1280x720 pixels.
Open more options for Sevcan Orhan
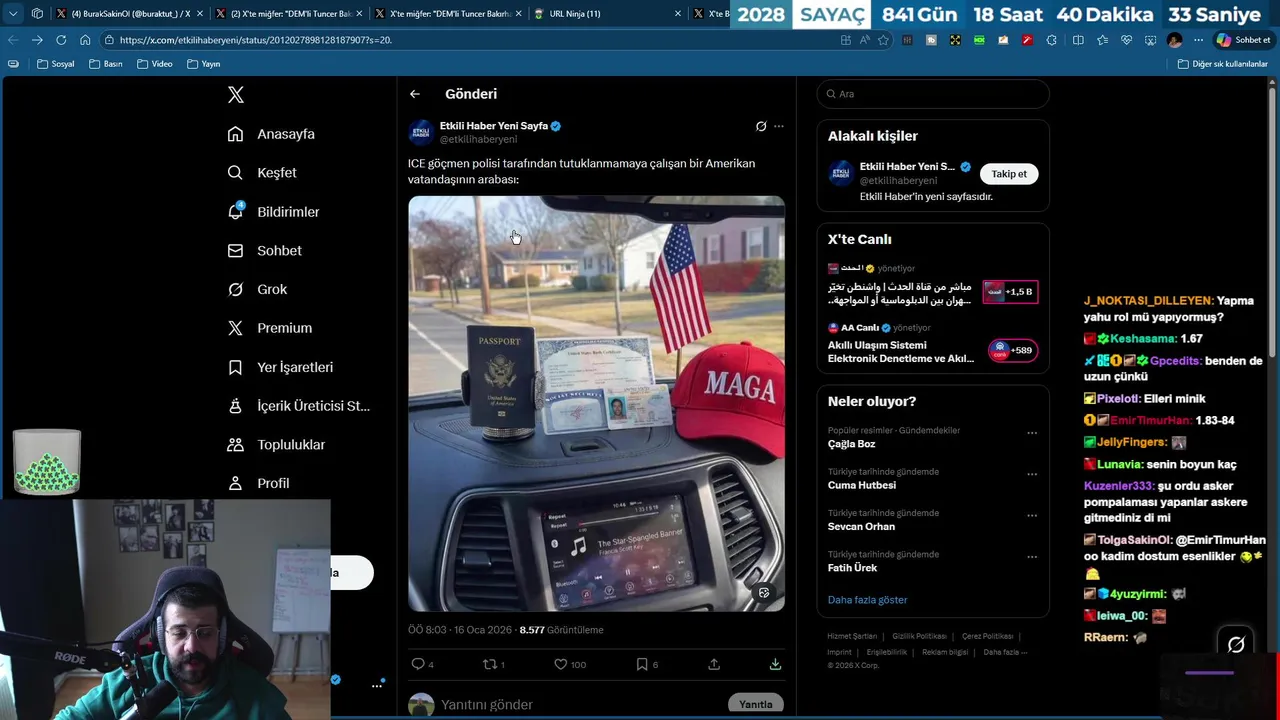(x=1032, y=515)
